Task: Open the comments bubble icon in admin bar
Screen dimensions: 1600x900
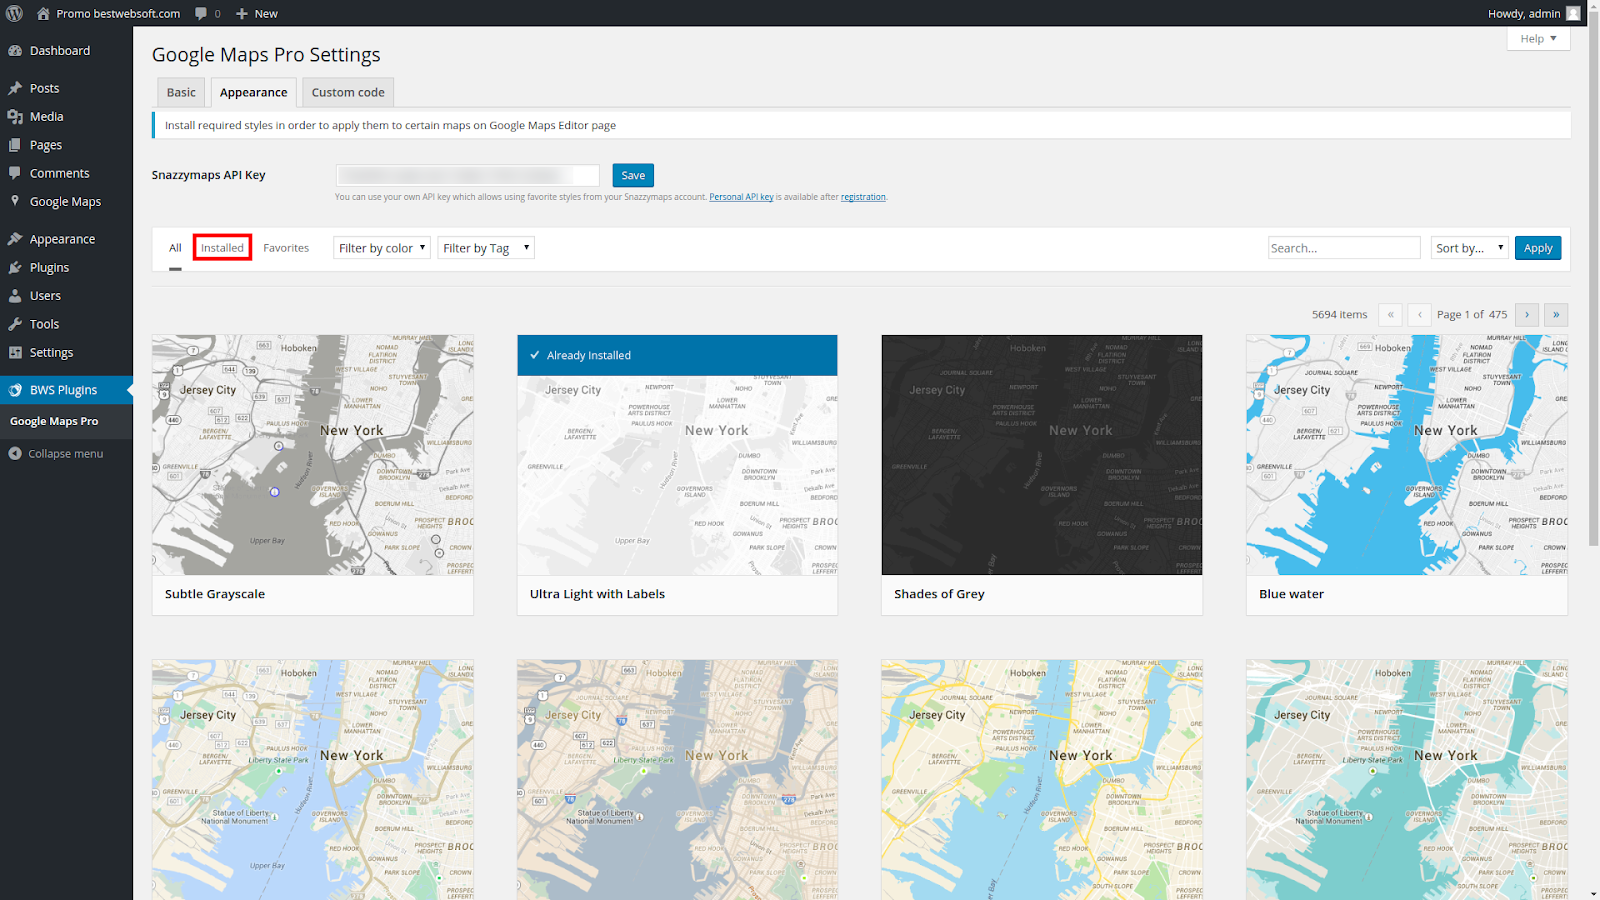Action: pos(201,13)
